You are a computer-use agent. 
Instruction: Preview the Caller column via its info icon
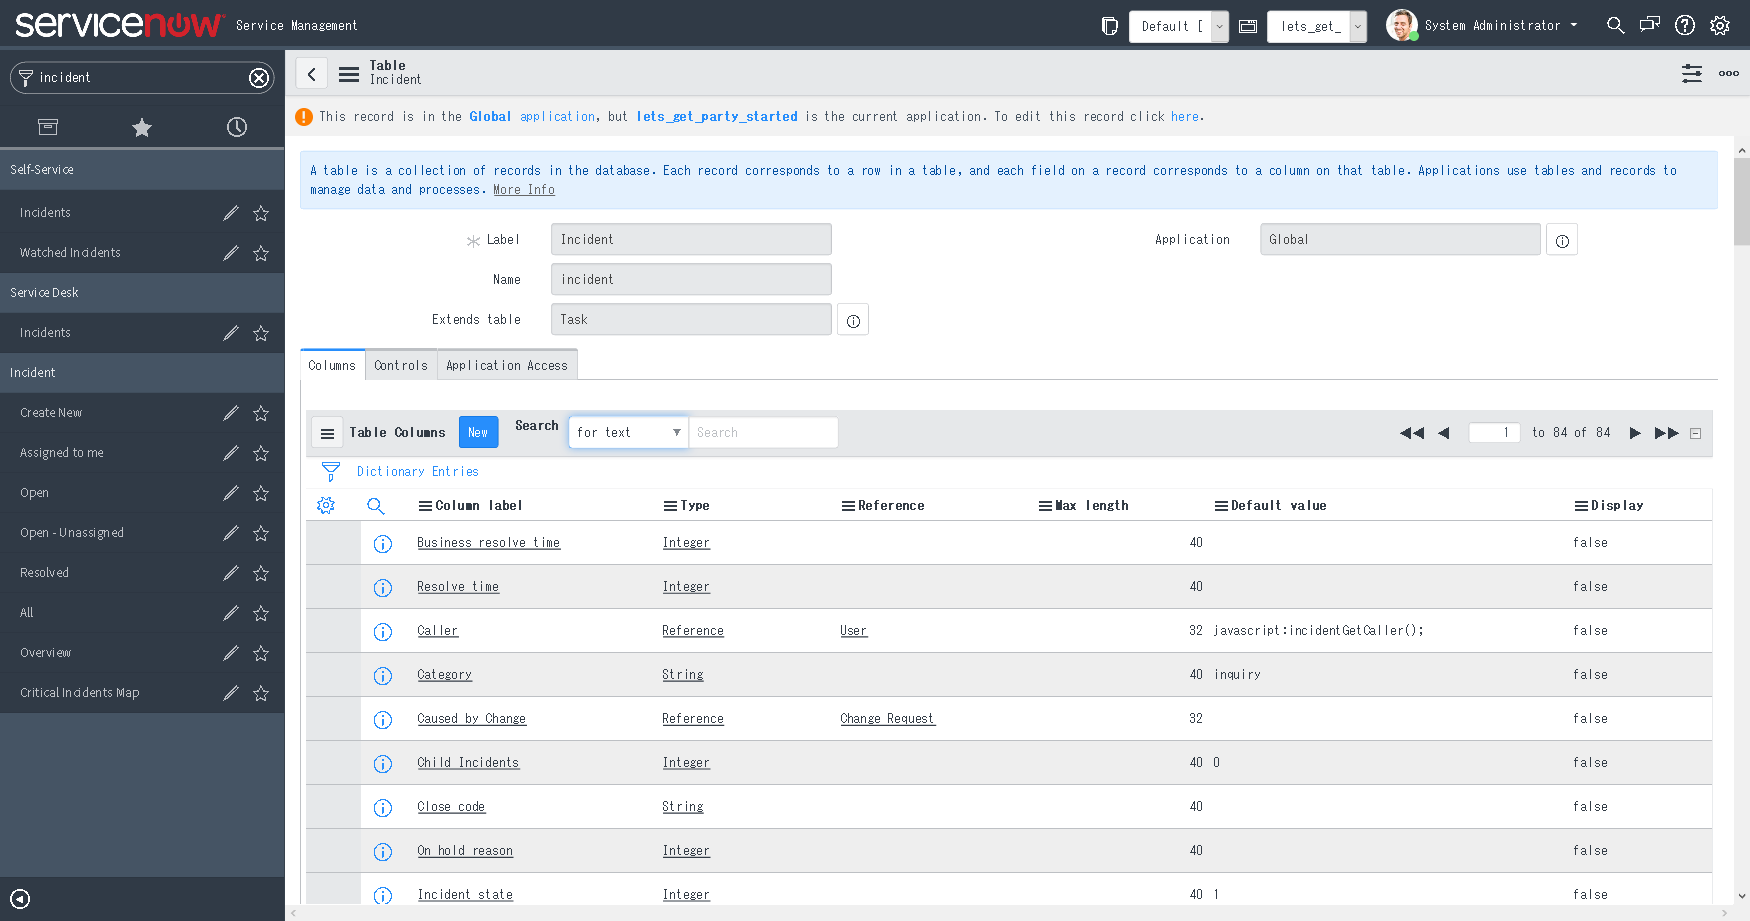(383, 632)
